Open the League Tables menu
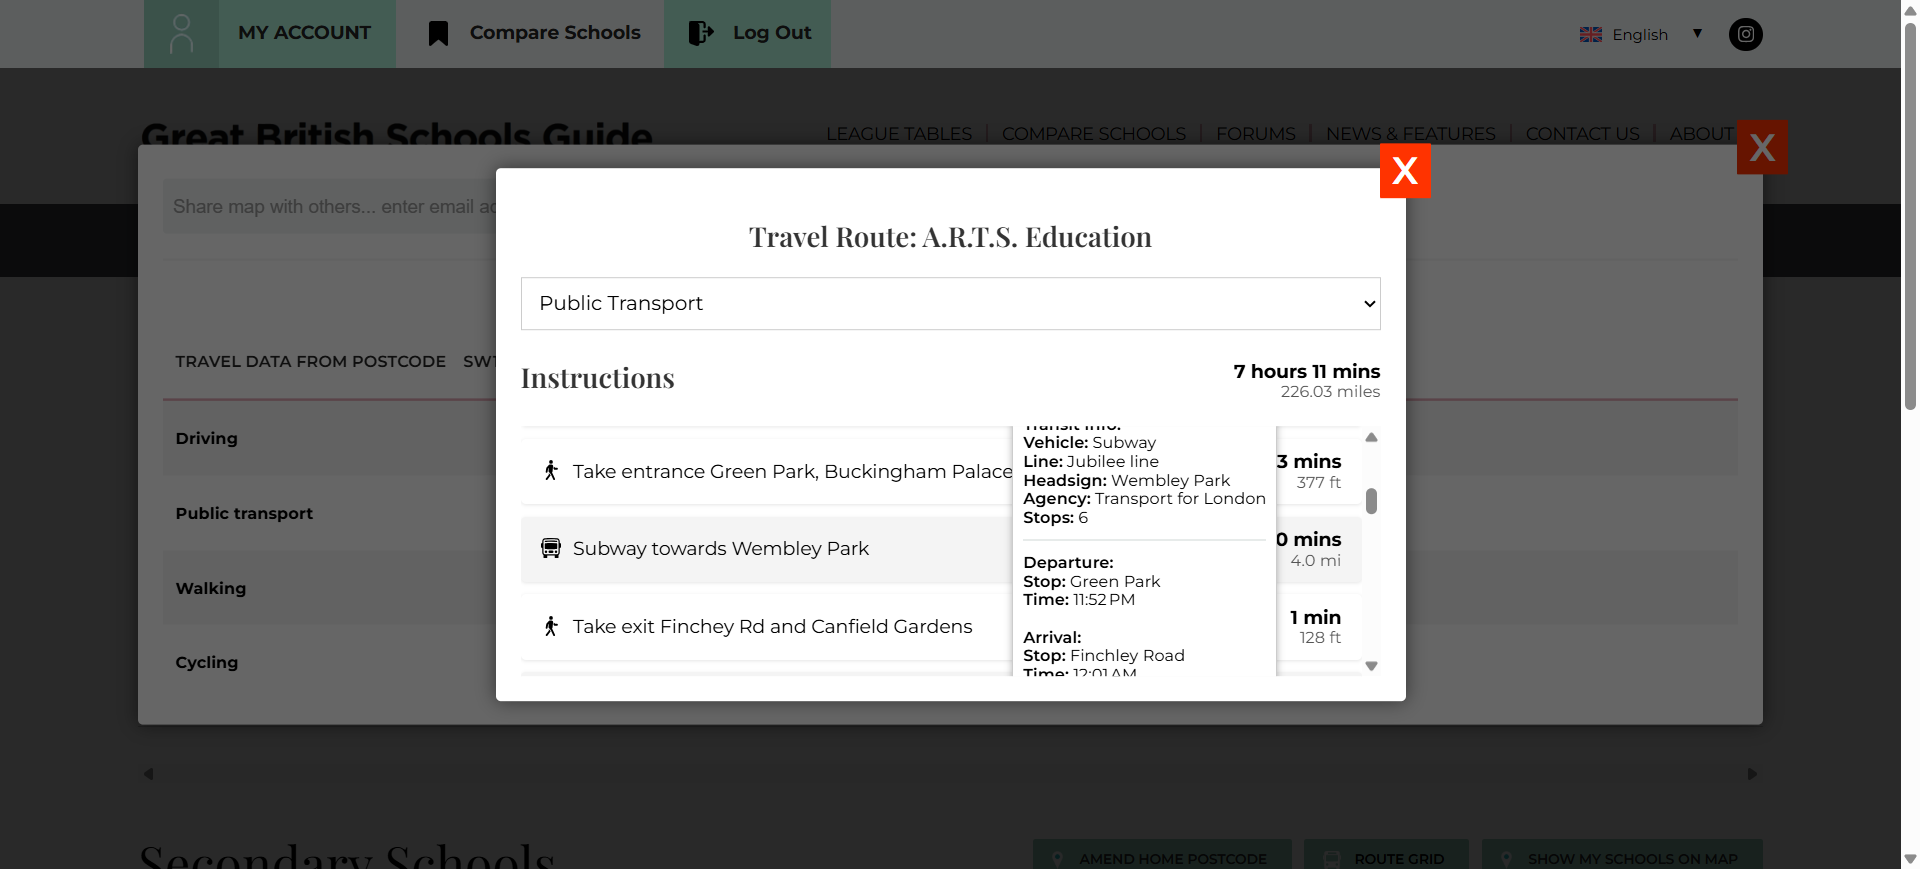The width and height of the screenshot is (1920, 869). pos(899,134)
